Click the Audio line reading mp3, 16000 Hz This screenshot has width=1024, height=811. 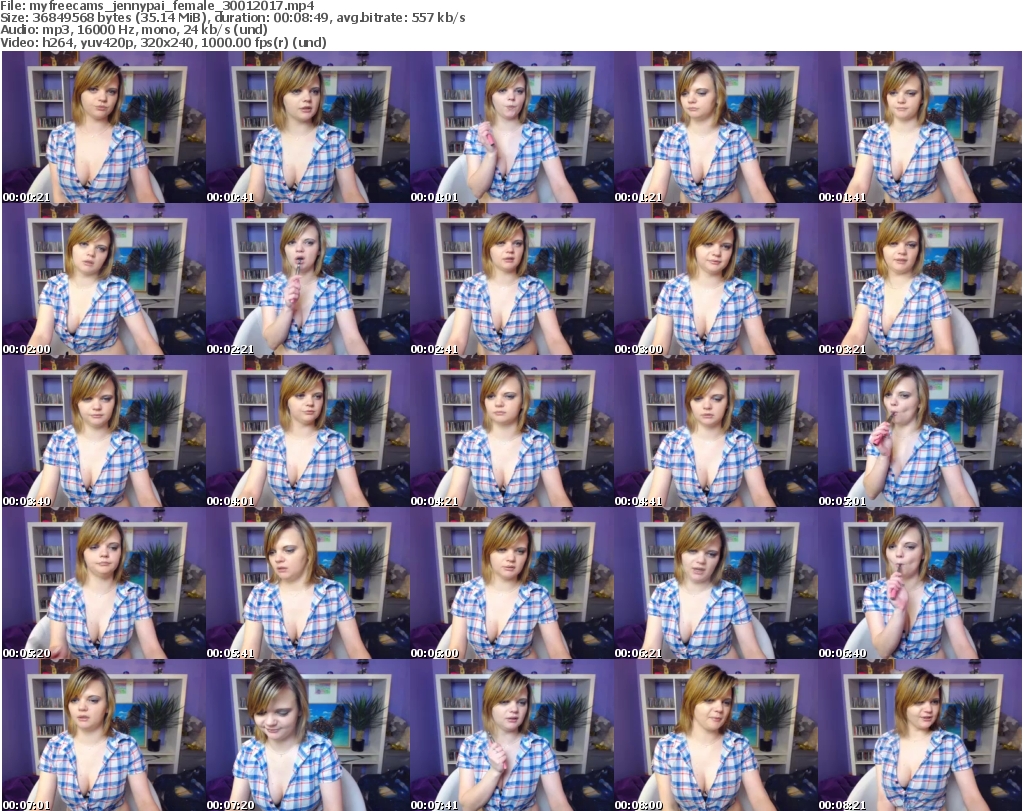(x=134, y=30)
